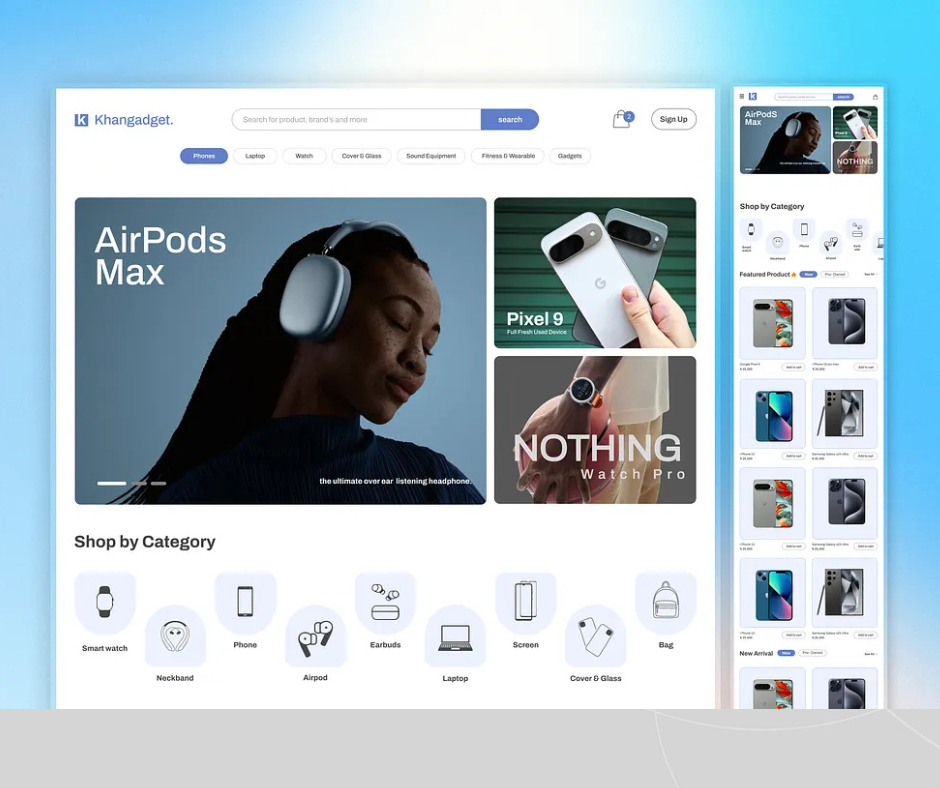Click the search button in mobile mockup
Viewport: 940px width, 788px height.
tap(843, 97)
